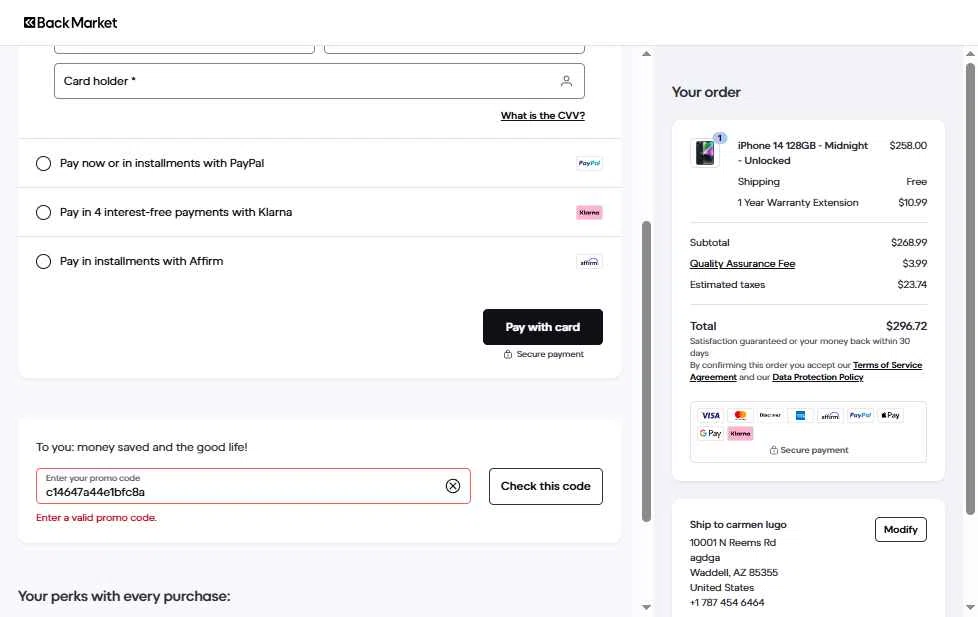Viewport: 978px width, 617px height.
Task: Click the Back Market logo
Action: coord(70,22)
